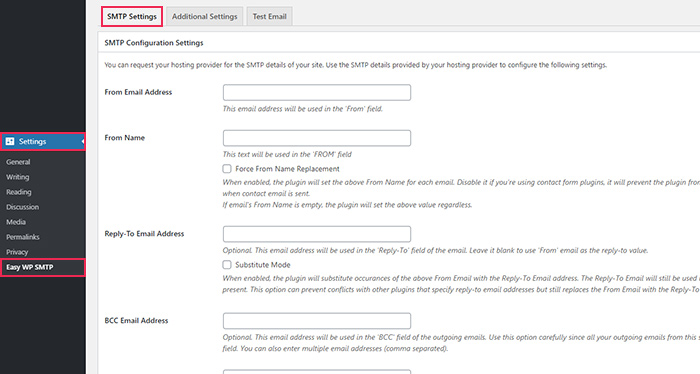The height and width of the screenshot is (374, 700).
Task: Switch to the SMTP Settings tab
Action: click(x=132, y=17)
